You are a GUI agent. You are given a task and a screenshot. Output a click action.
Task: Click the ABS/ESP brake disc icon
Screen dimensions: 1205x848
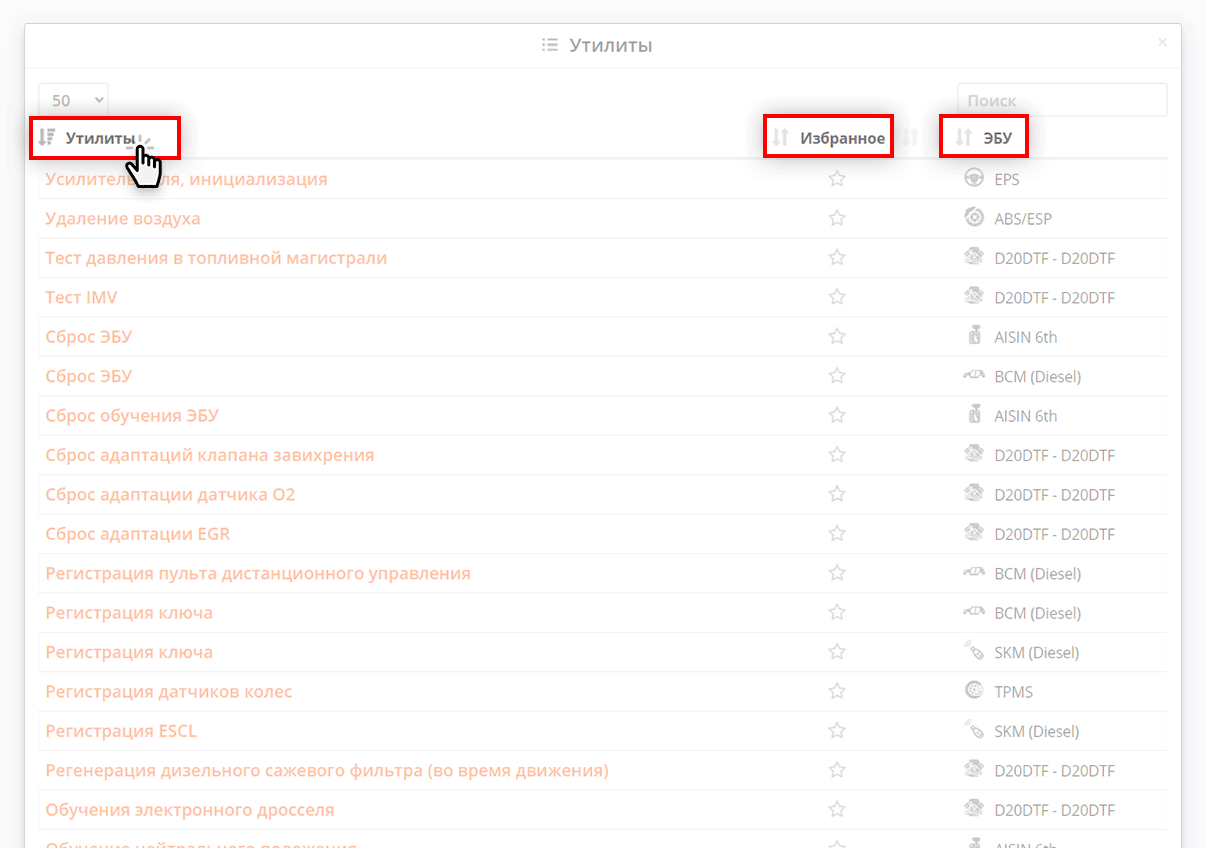point(973,218)
